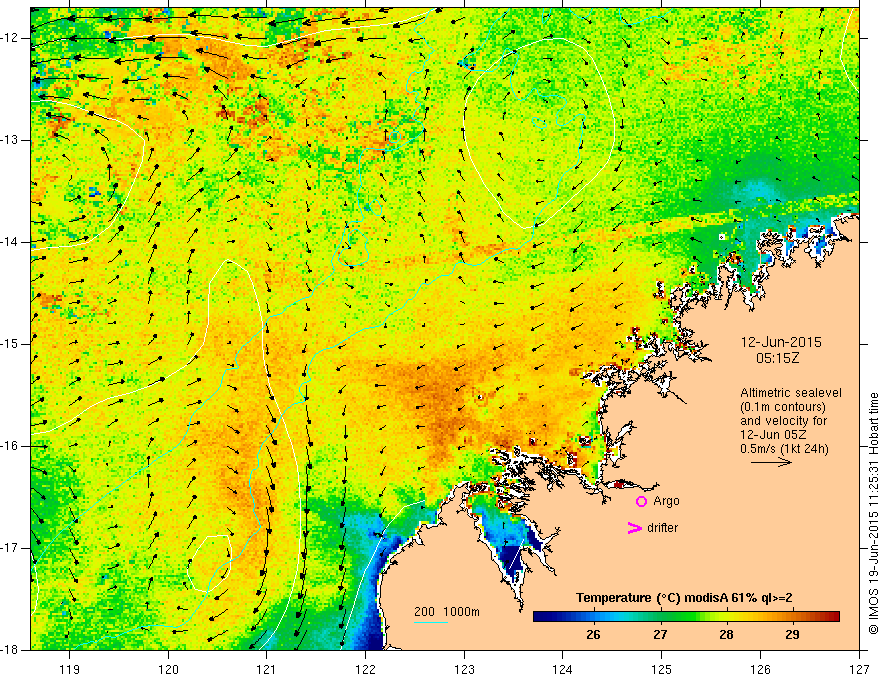This screenshot has height=680, width=880.
Task: Click the '27' colorbar tick value
Action: 660,635
